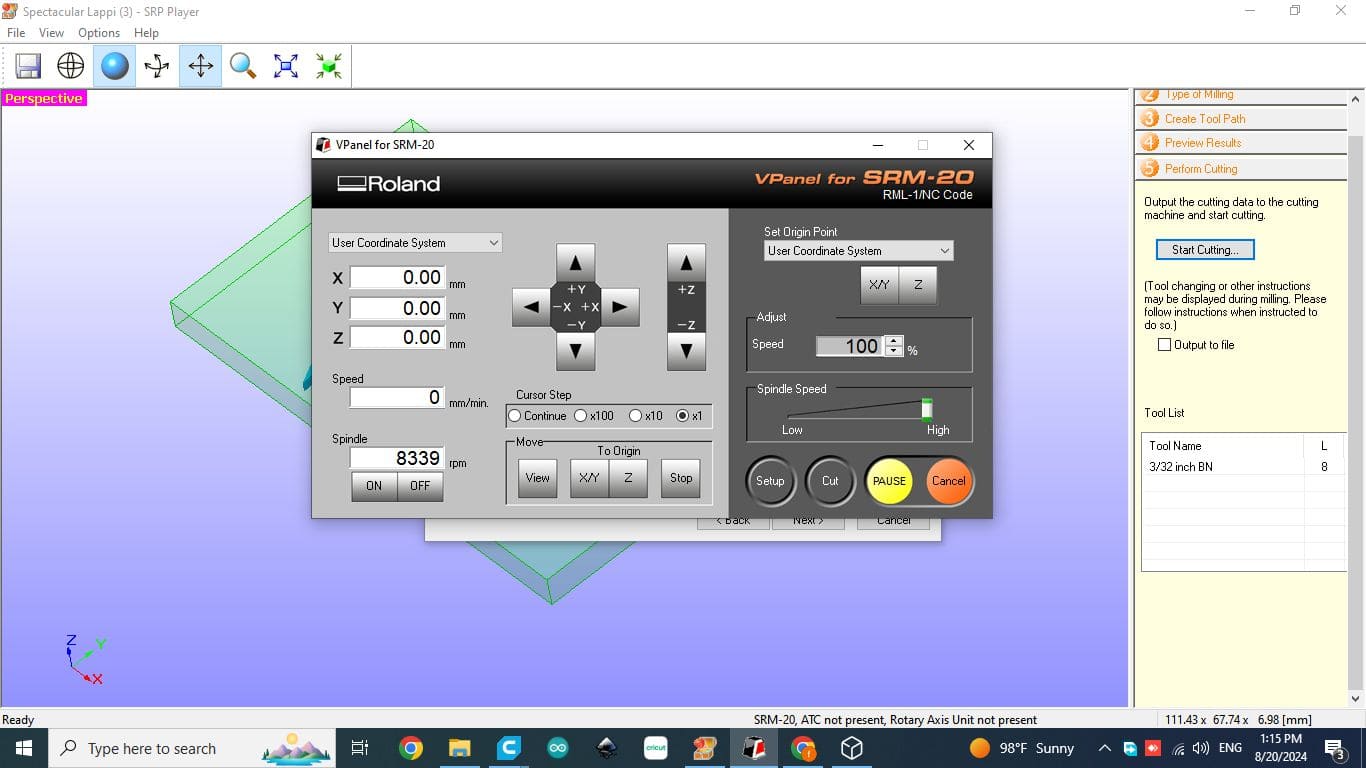1366x768 pixels.
Task: Lower the spindle with the -Z arrow
Action: click(686, 351)
